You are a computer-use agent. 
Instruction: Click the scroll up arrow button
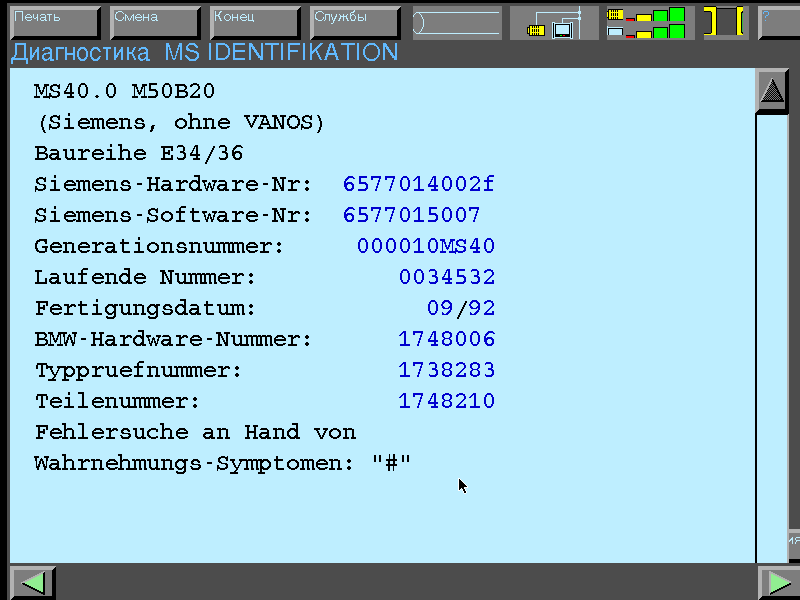[772, 92]
